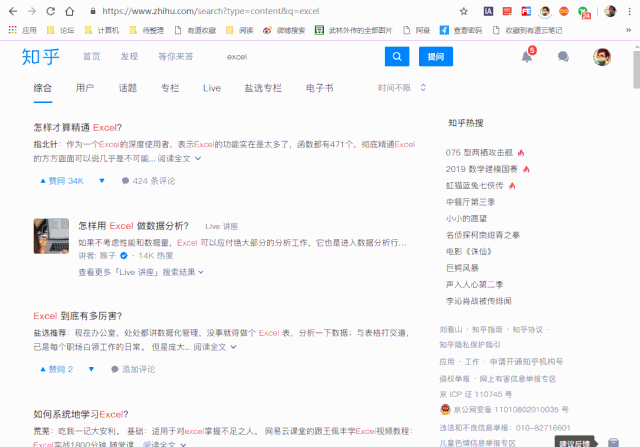
Task: Switch to the 用户 search tab
Action: click(x=85, y=88)
